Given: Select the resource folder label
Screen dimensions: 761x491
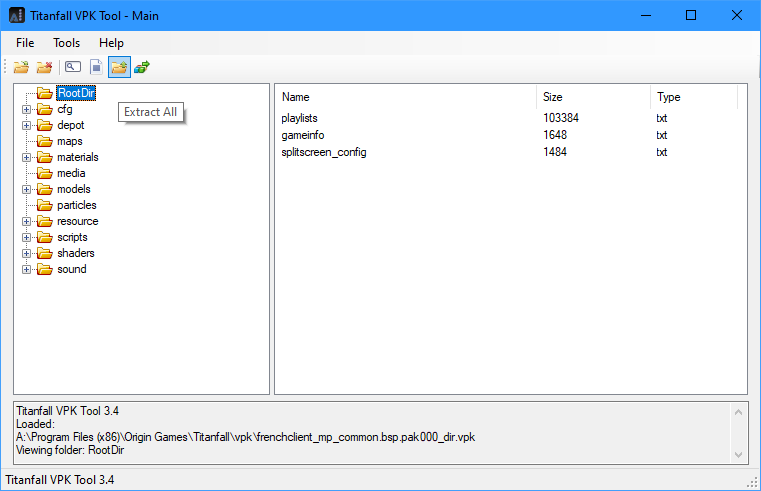Looking at the screenshot, I should point(78,221).
